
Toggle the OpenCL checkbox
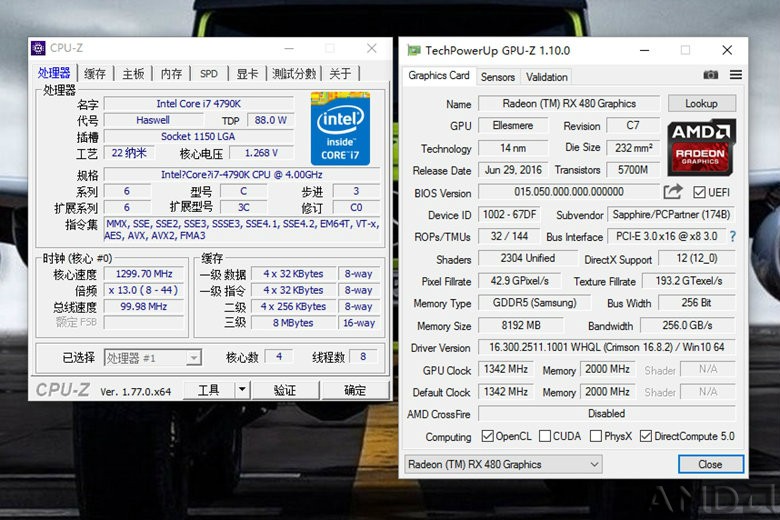(488, 436)
